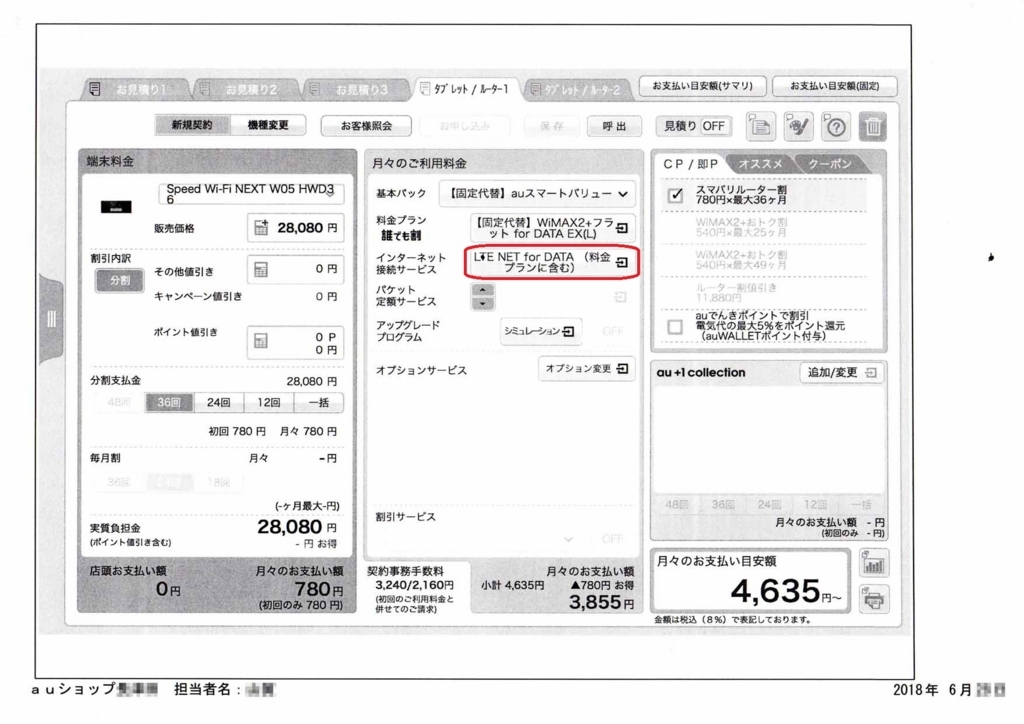Choose 一括 payment under 分割支払金
This screenshot has width=1024, height=724.
(x=319, y=403)
